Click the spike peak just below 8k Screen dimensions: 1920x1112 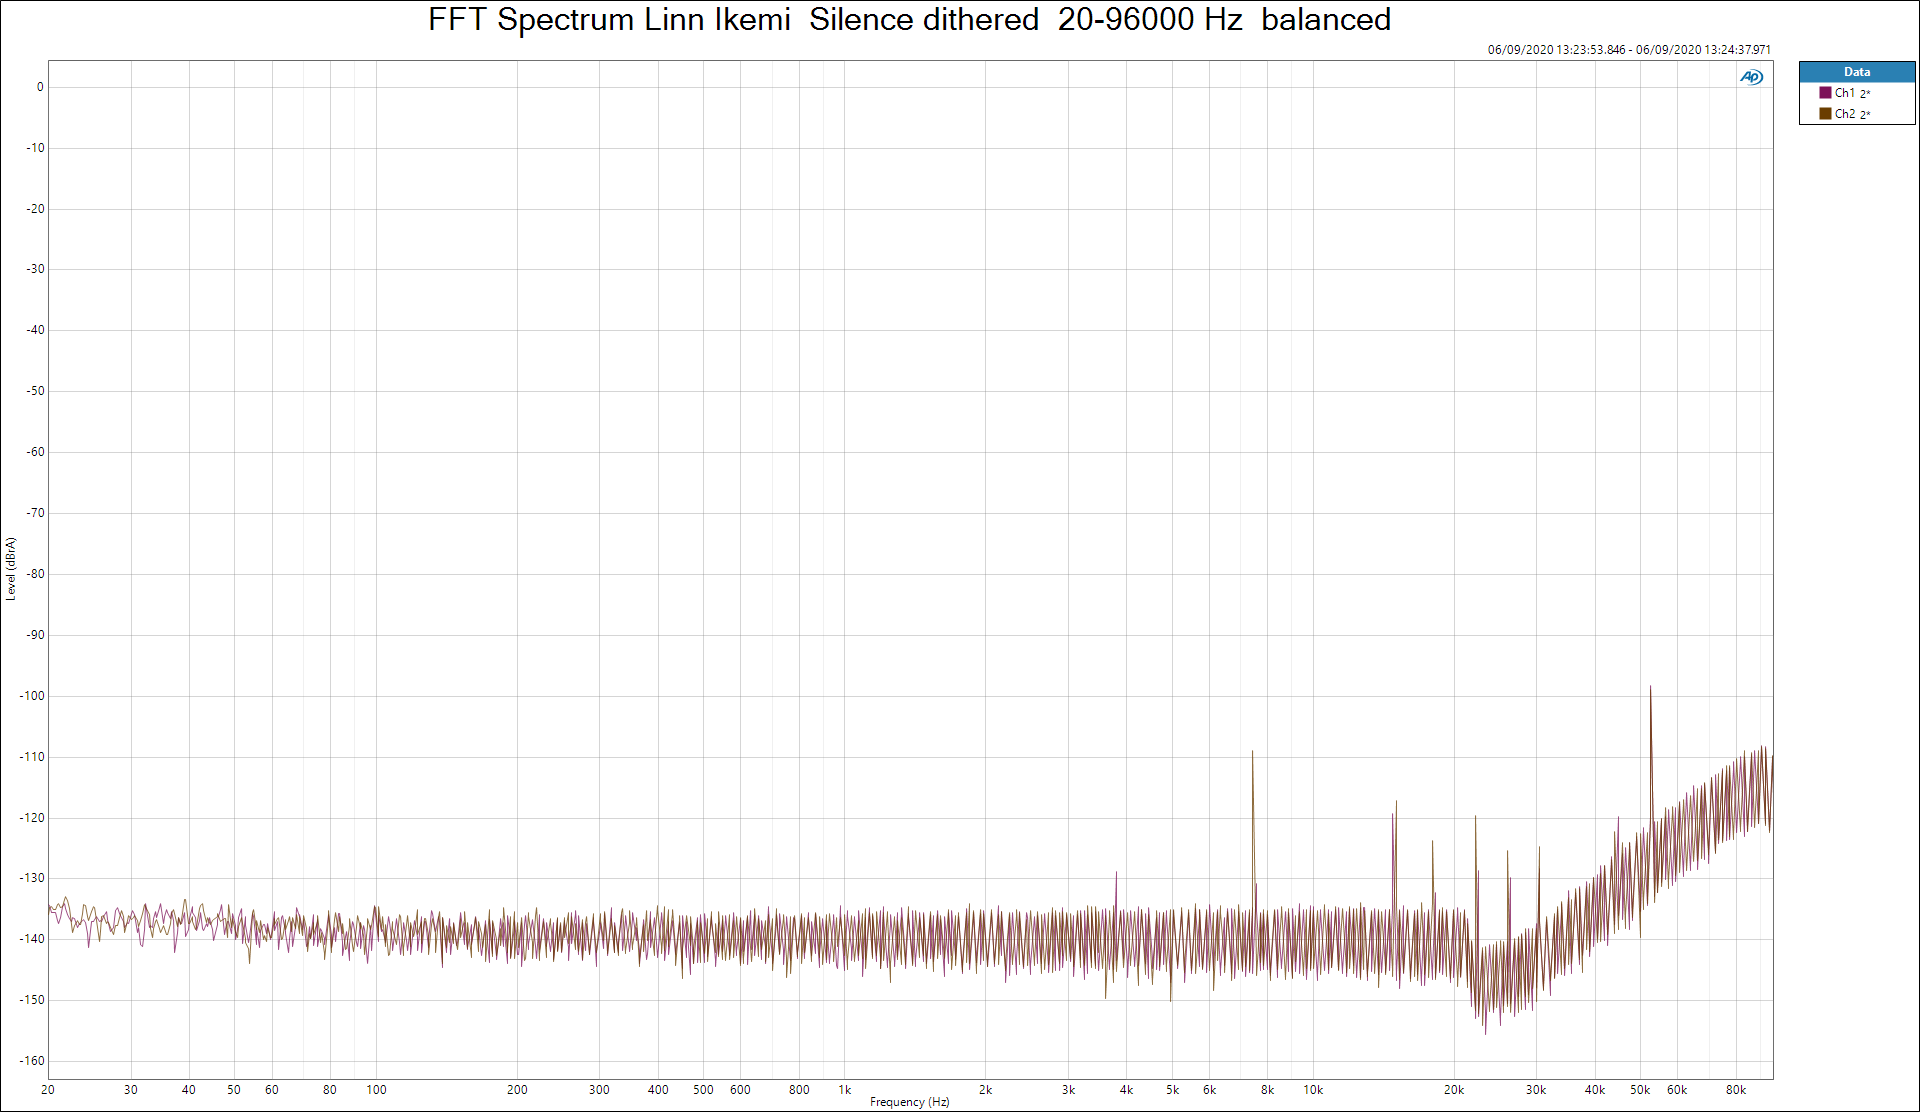click(1252, 752)
